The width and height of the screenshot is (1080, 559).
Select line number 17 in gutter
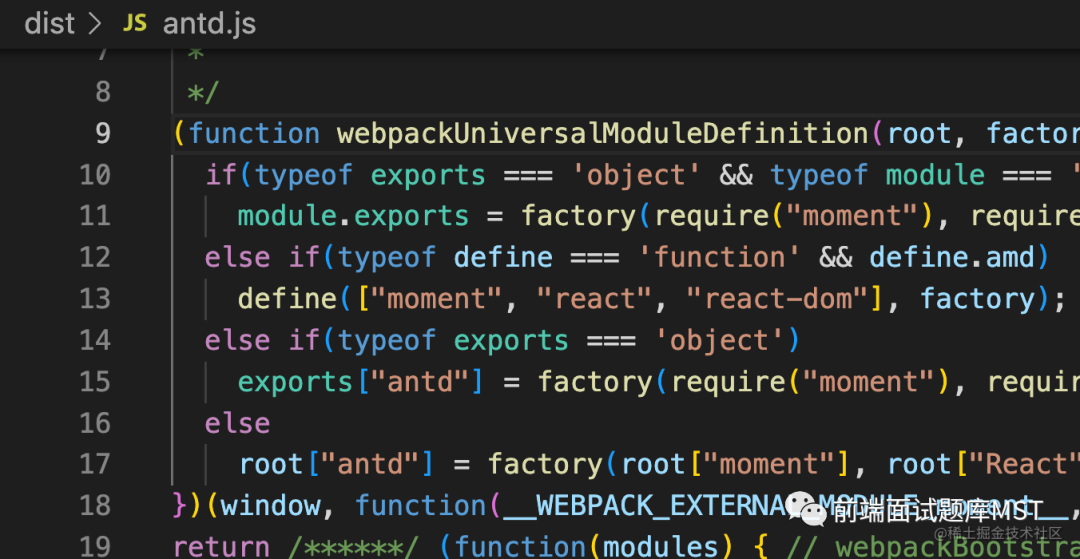(95, 463)
